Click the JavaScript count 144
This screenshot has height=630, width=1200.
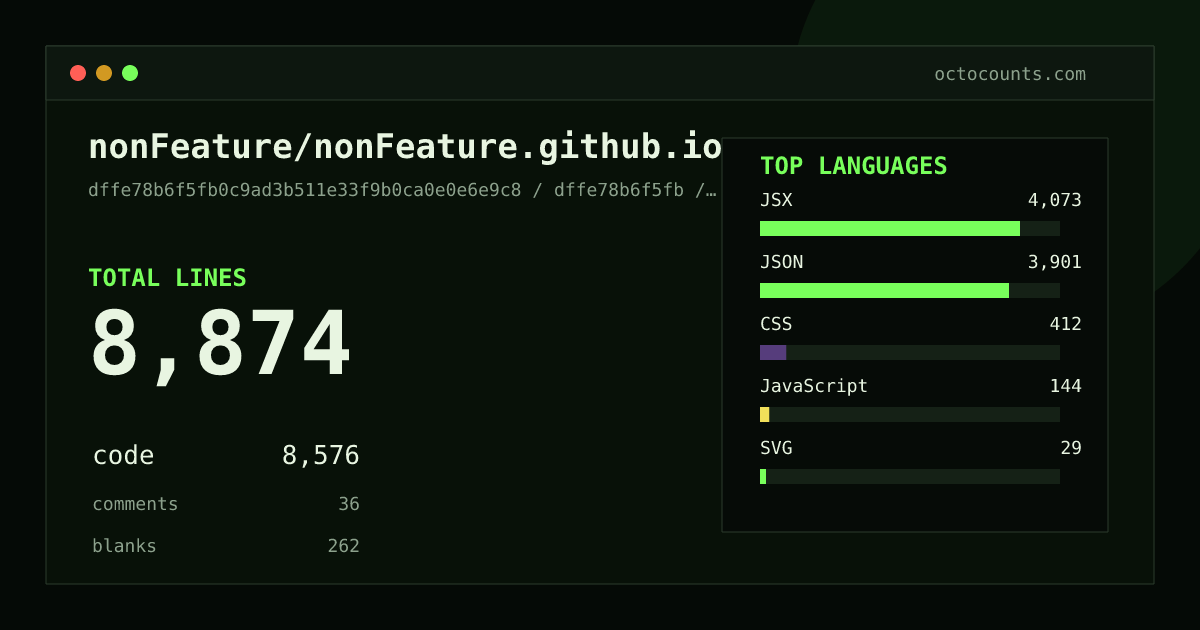click(x=1065, y=386)
